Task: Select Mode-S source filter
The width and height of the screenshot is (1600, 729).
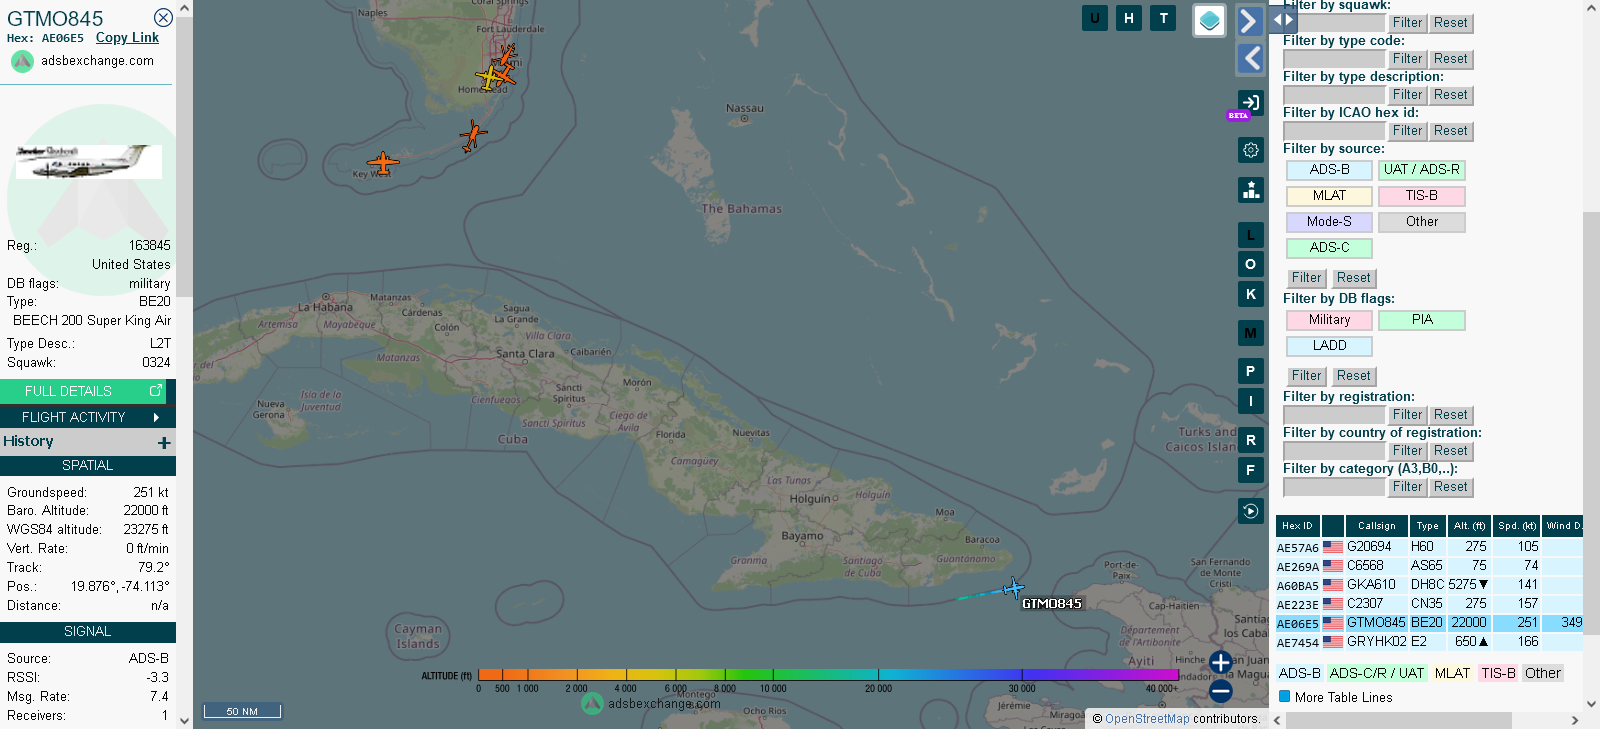Action: [x=1329, y=222]
